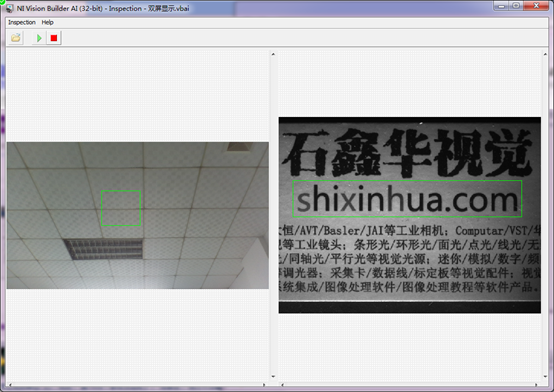Image resolution: width=554 pixels, height=392 pixels.
Task: Click right arrow of left horizontal scrollbar
Action: [x=264, y=385]
